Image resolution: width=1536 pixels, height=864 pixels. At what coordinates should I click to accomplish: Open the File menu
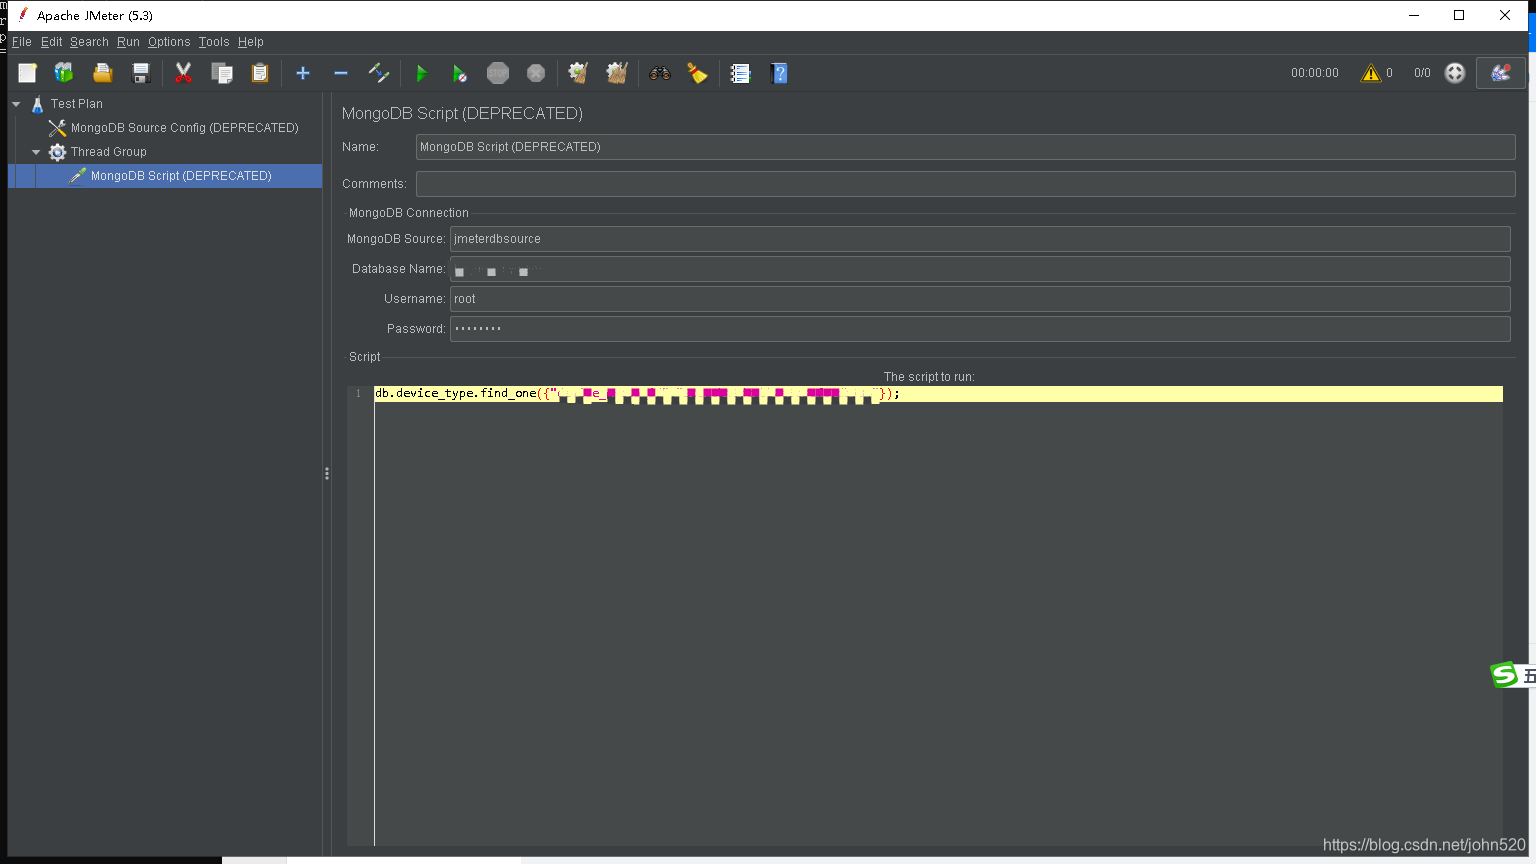(x=22, y=42)
